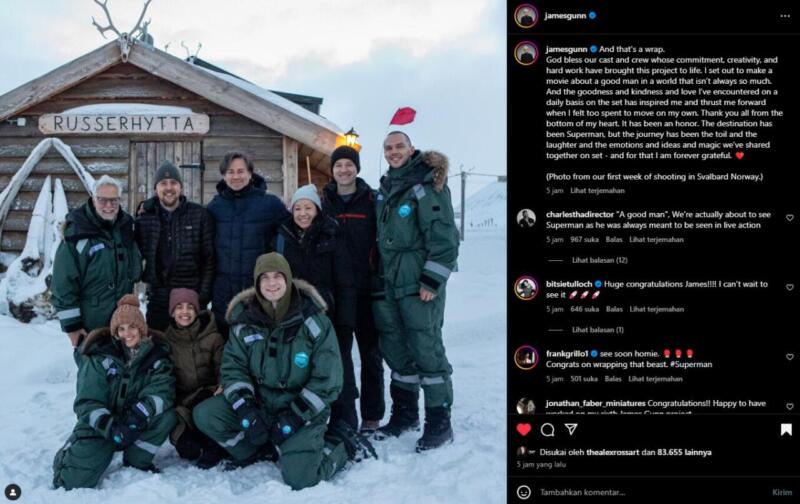Open emoji picker in comment box

524,492
